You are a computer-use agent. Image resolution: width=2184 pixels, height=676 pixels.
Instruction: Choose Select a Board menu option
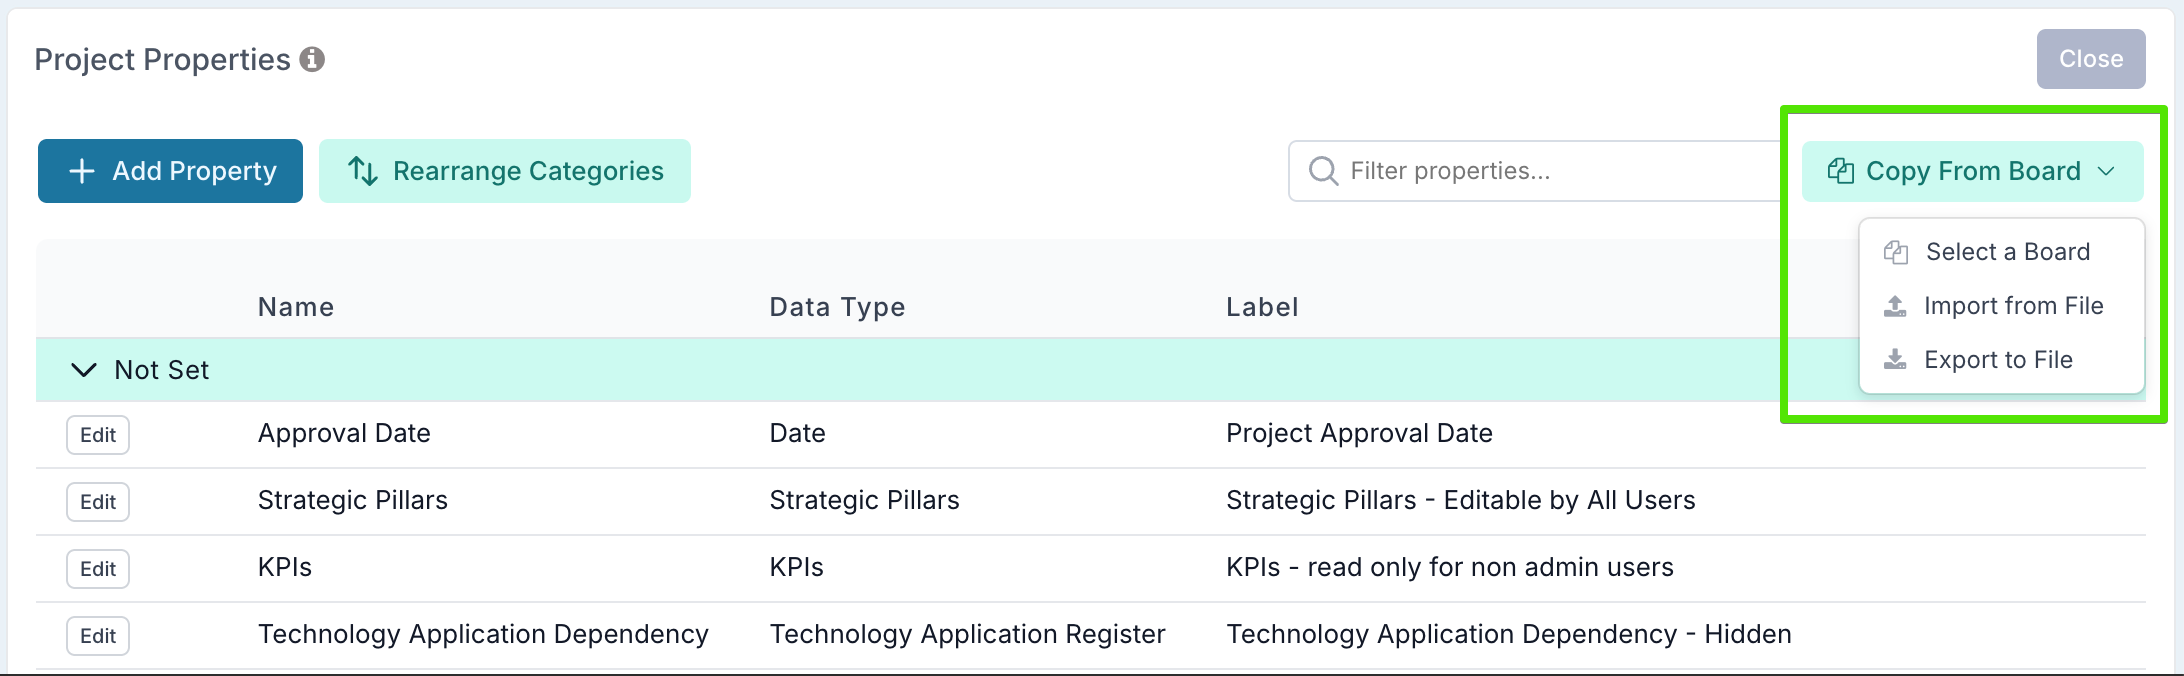click(2007, 252)
